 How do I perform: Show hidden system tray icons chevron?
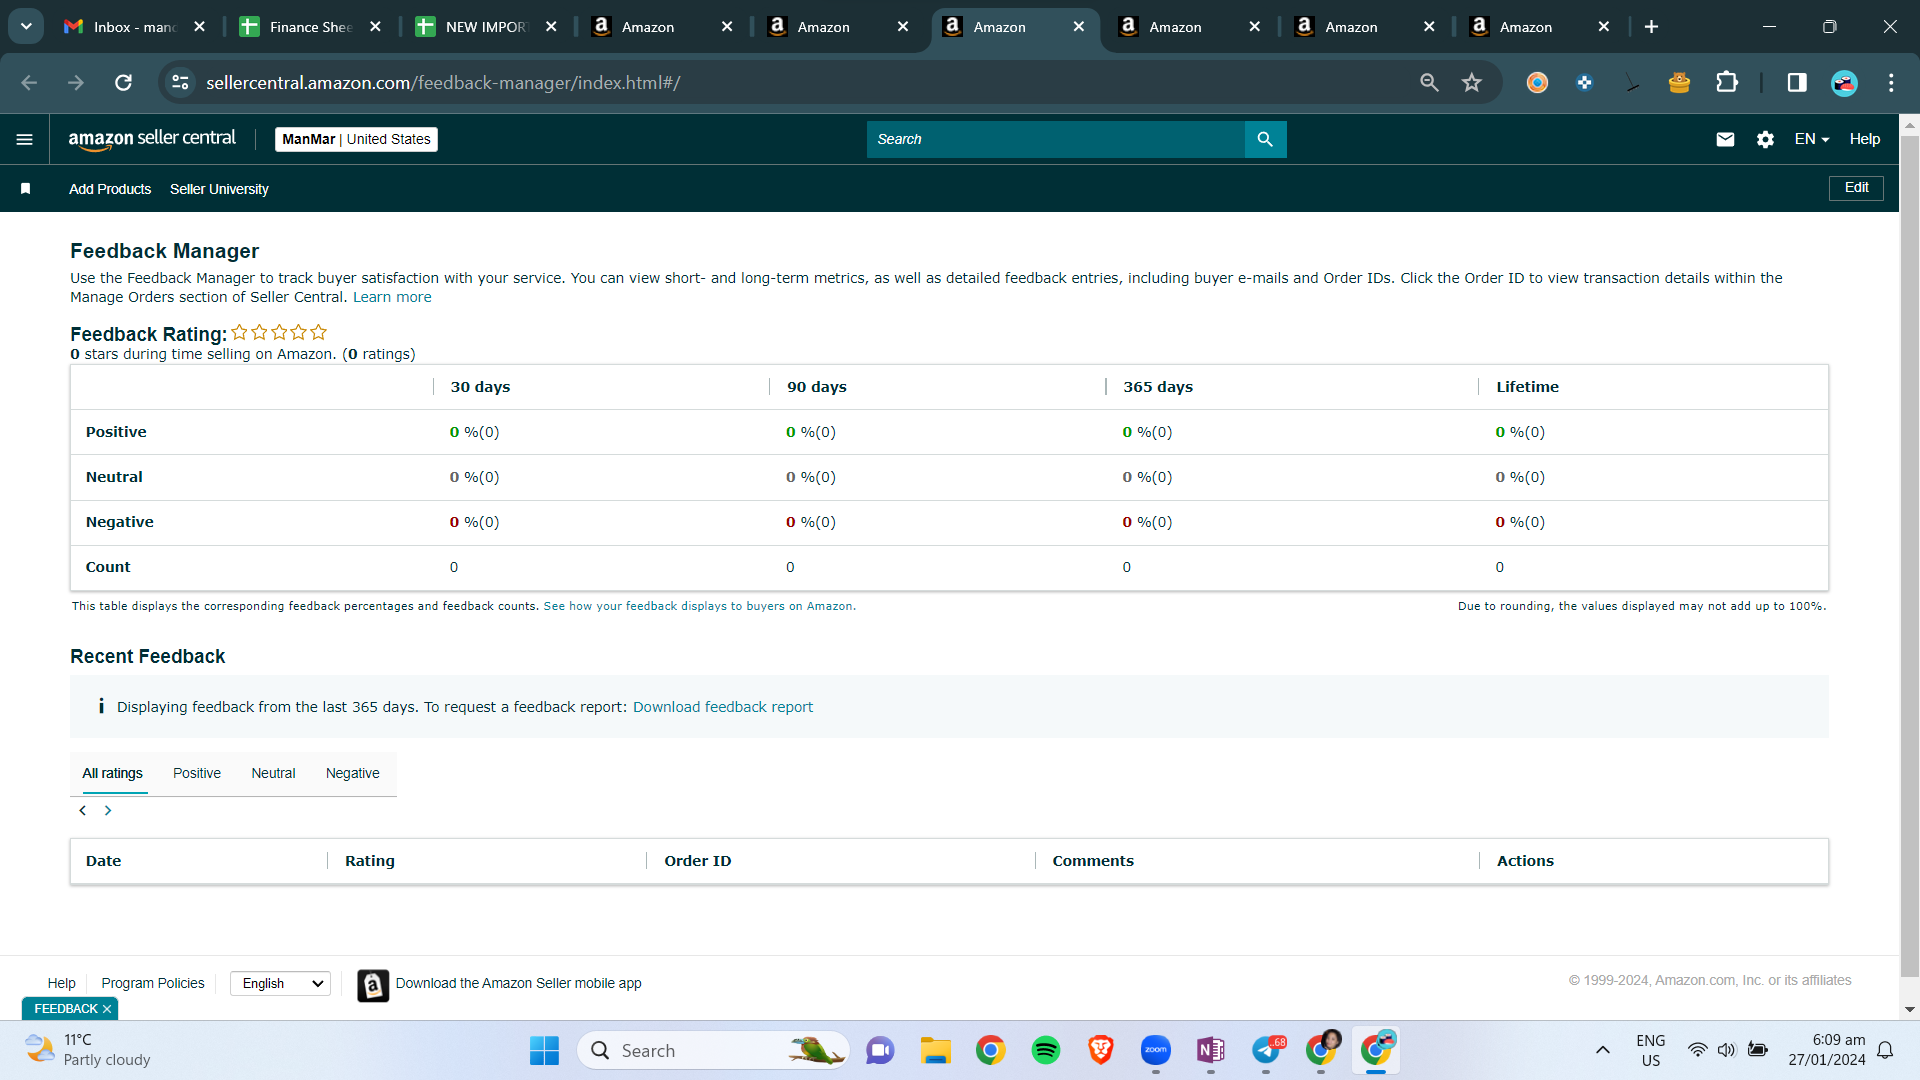coord(1603,1050)
